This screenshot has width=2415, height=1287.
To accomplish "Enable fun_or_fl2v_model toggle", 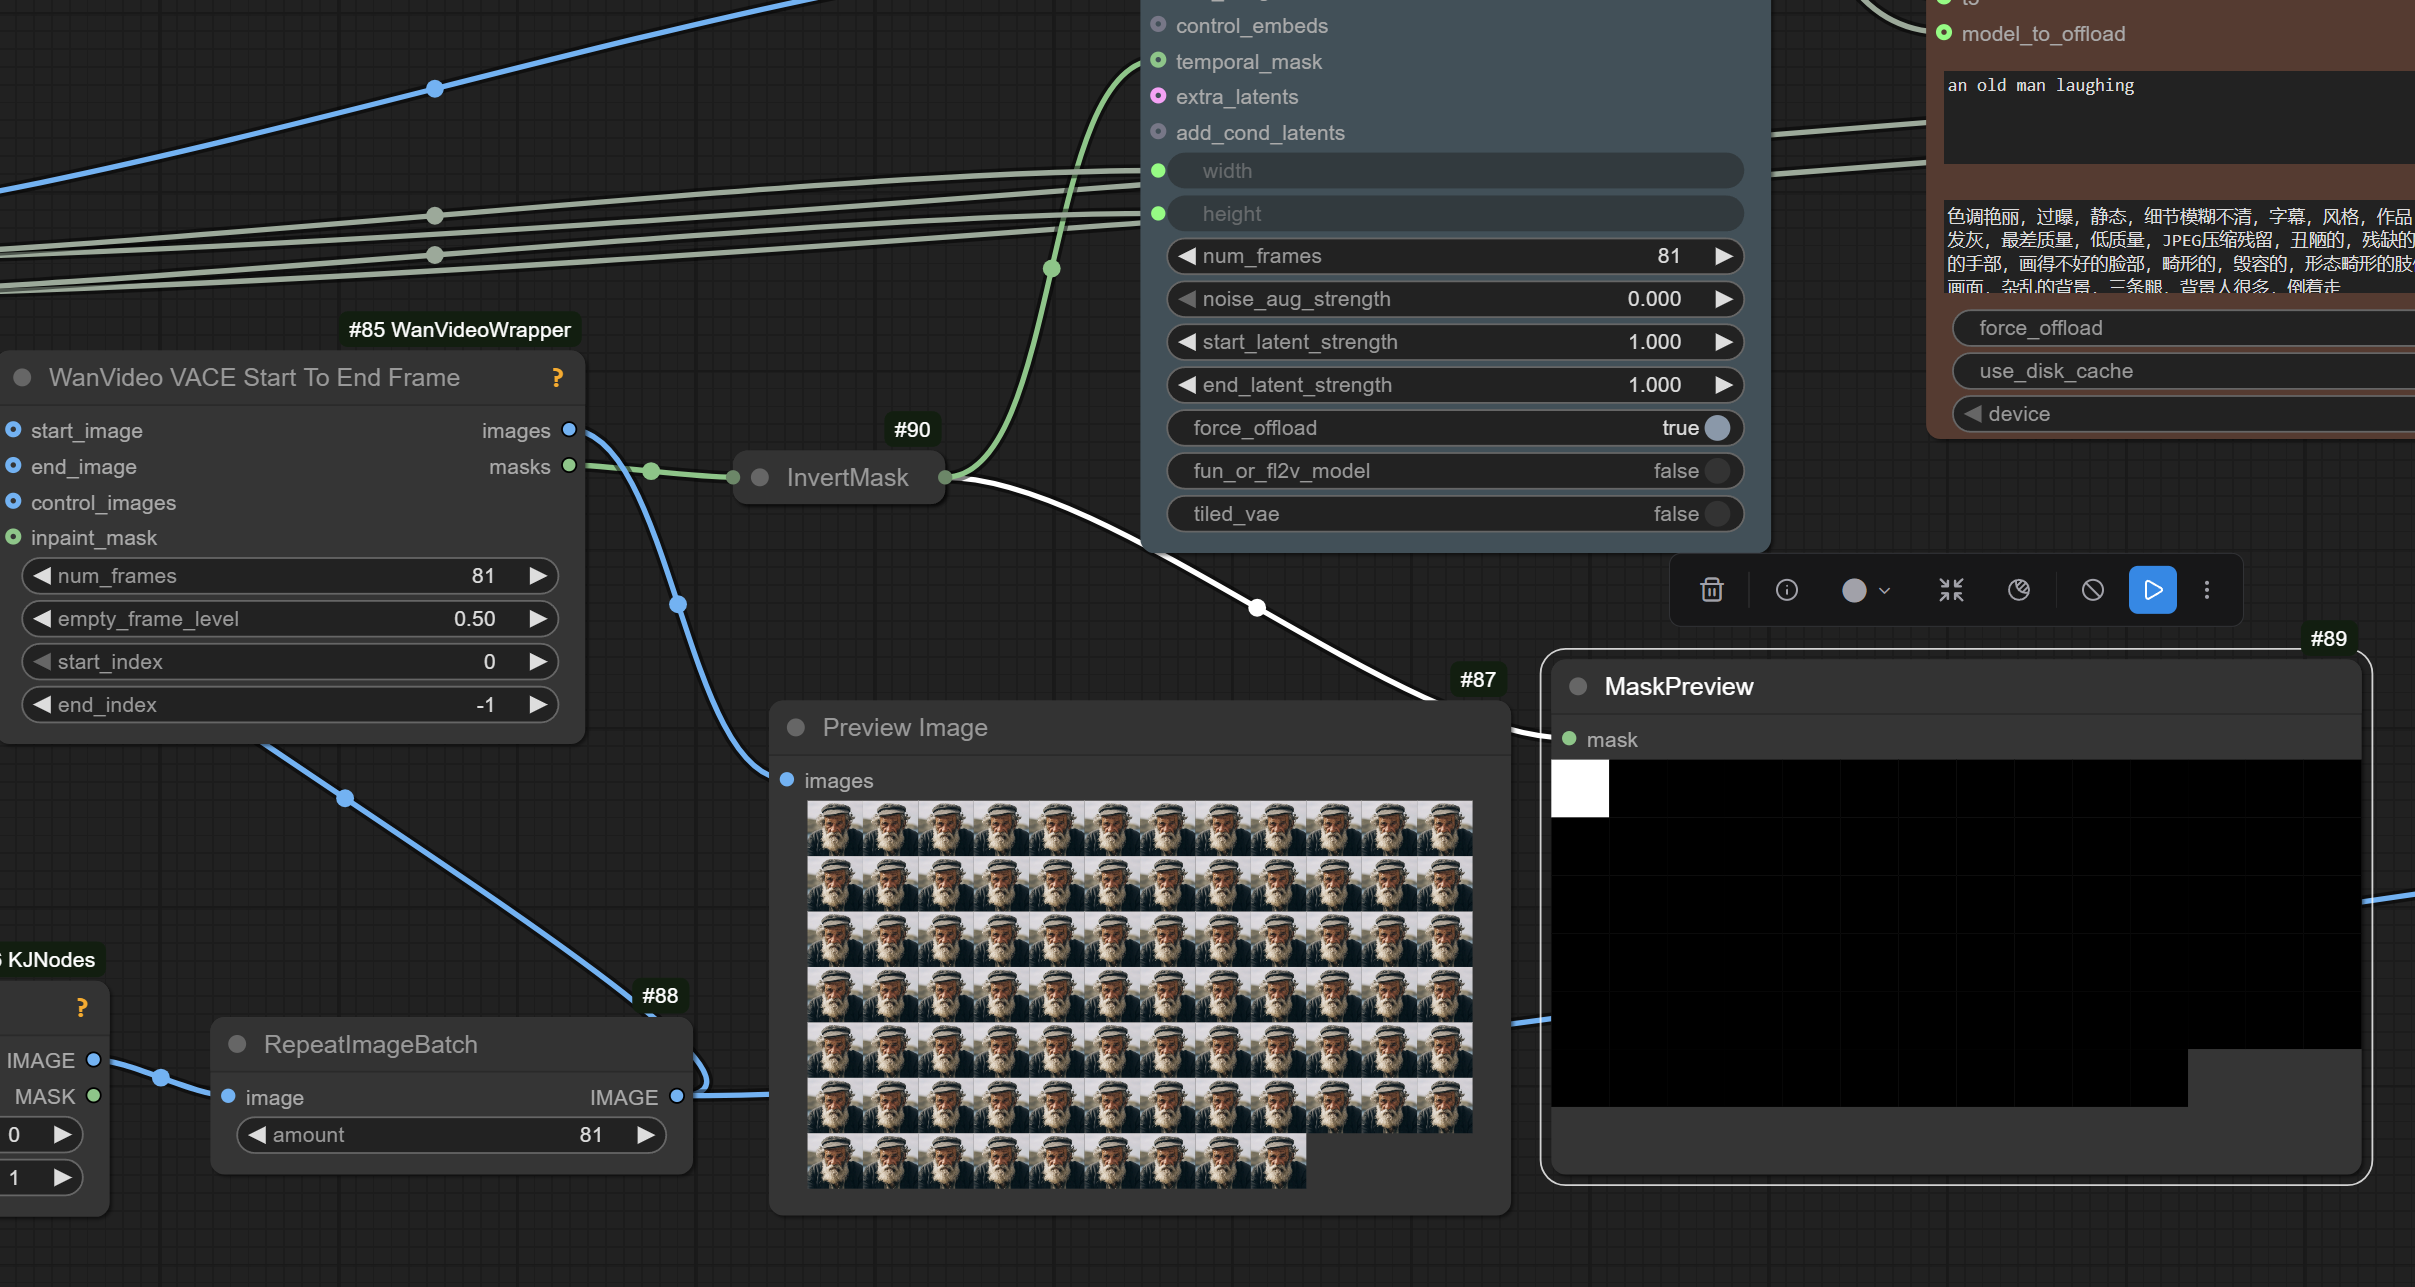I will [x=1717, y=471].
